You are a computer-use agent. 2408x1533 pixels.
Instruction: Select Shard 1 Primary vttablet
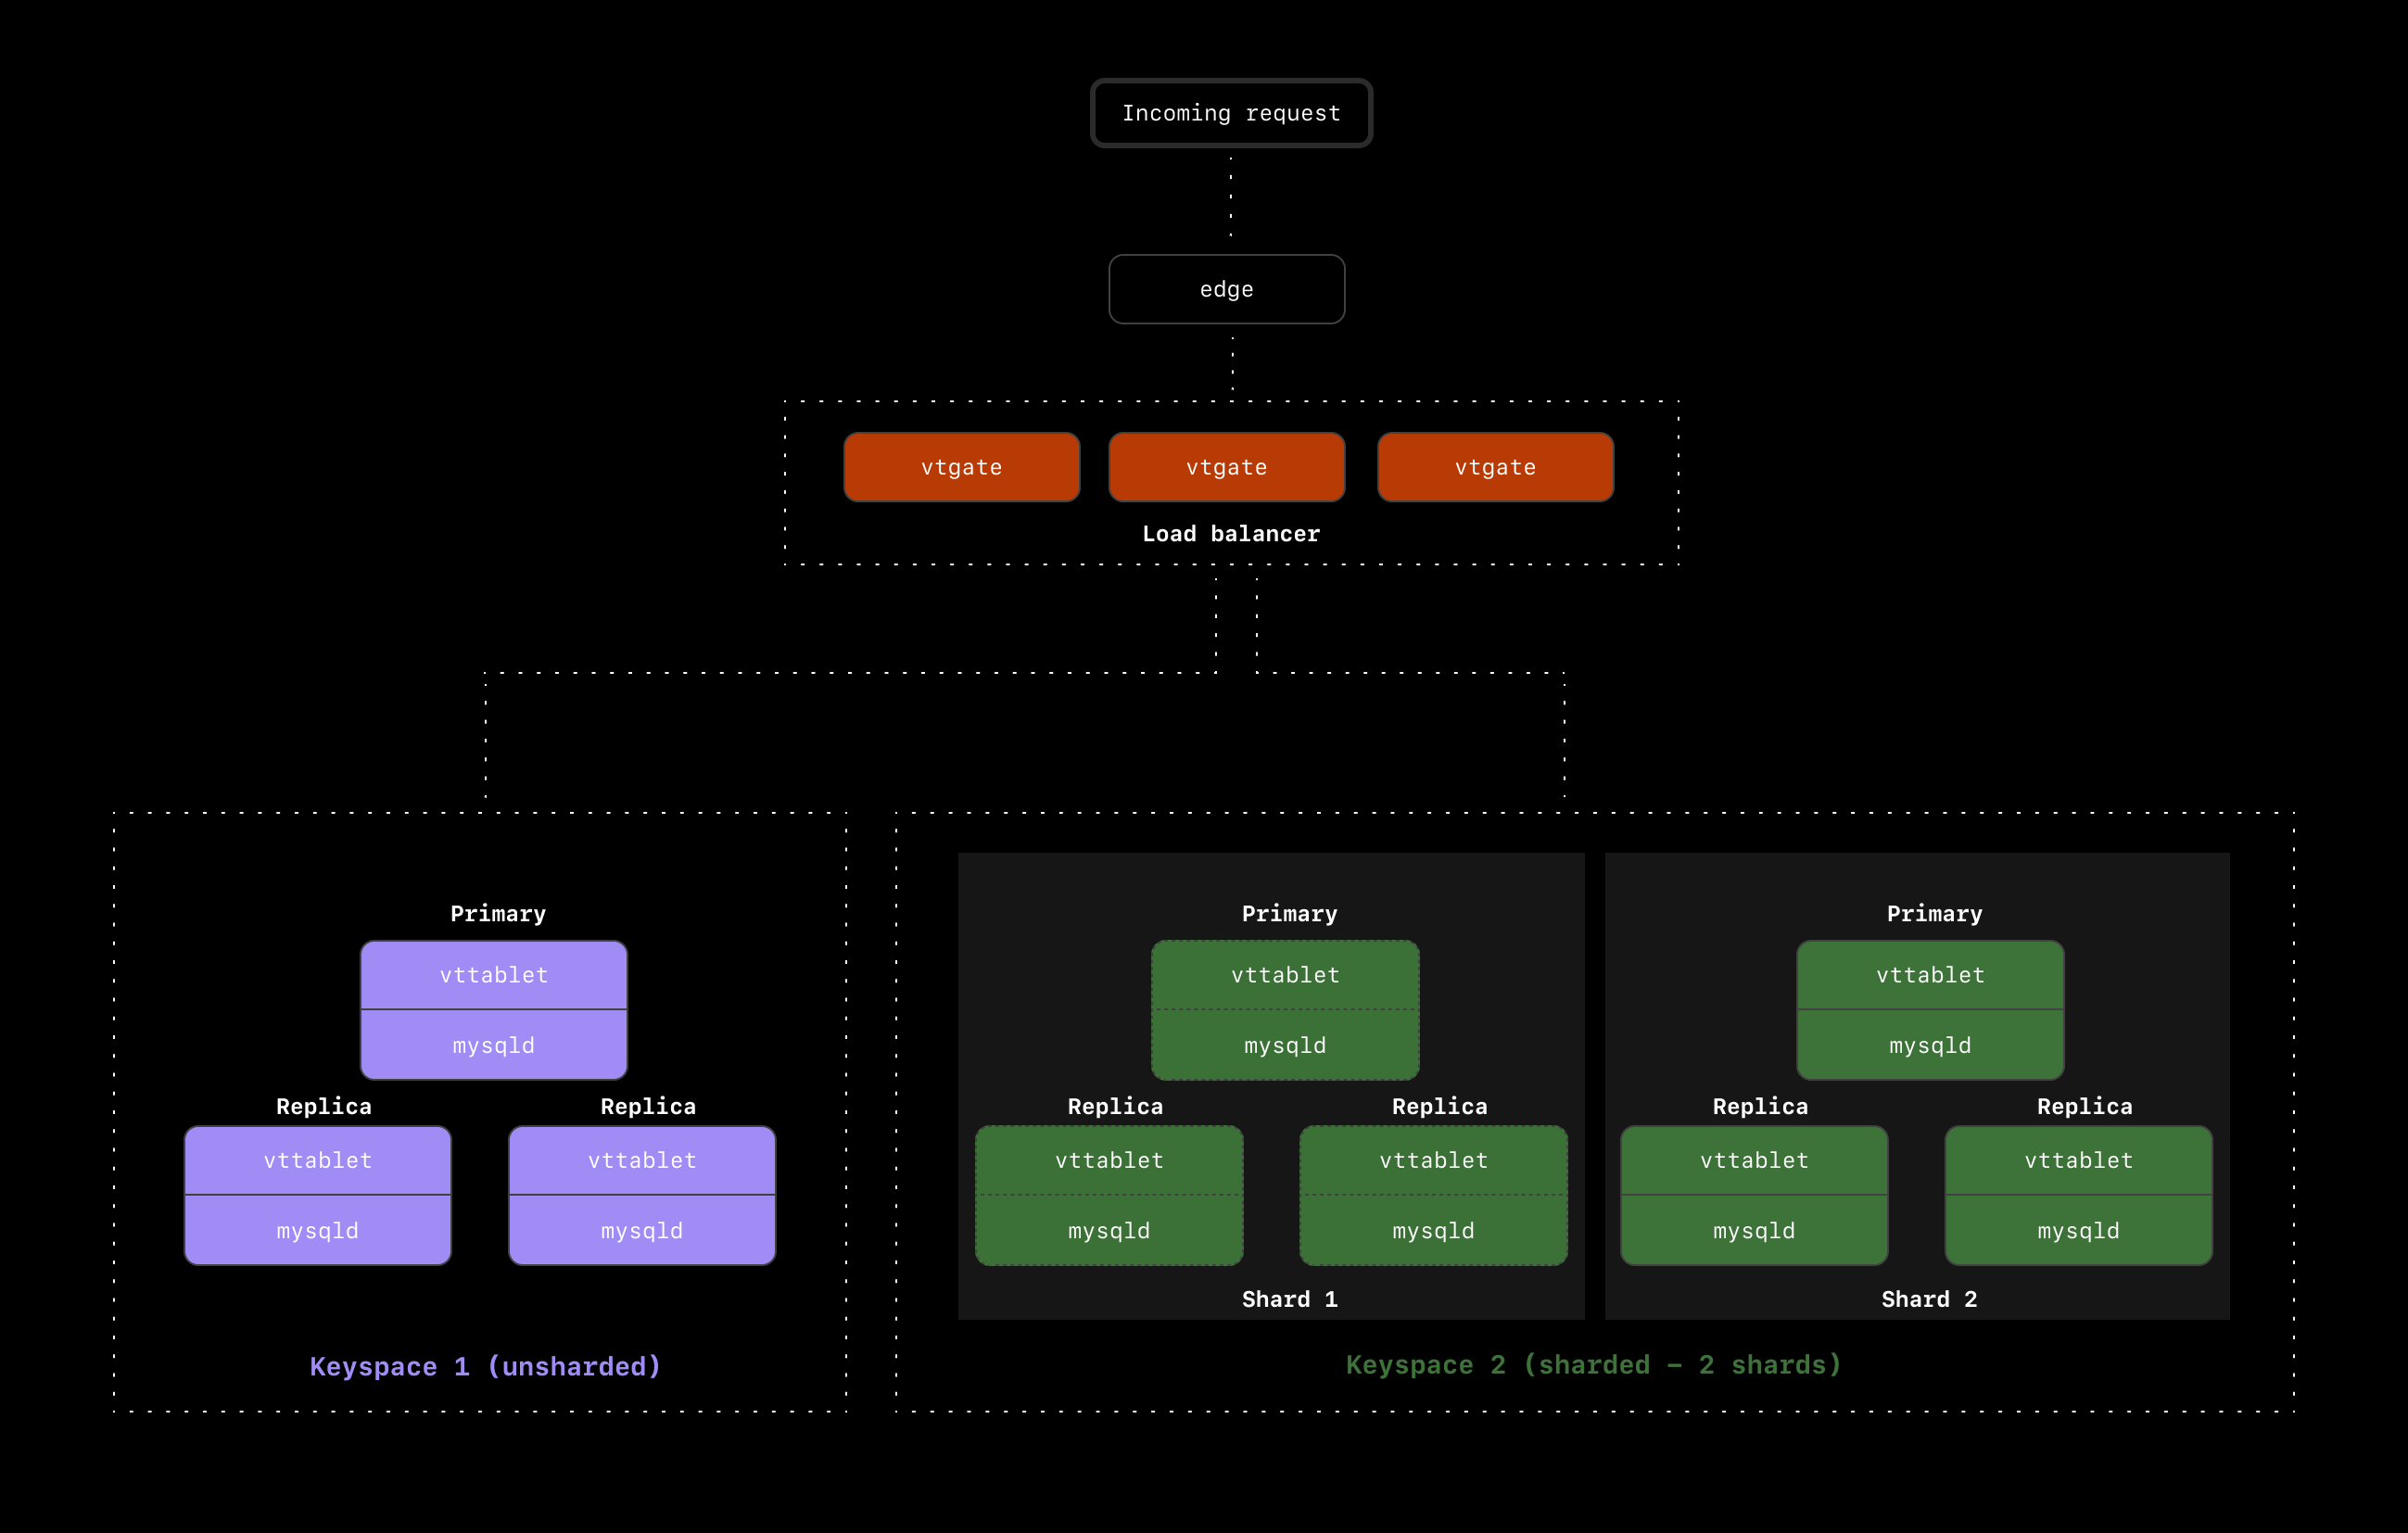pyautogui.click(x=1285, y=975)
